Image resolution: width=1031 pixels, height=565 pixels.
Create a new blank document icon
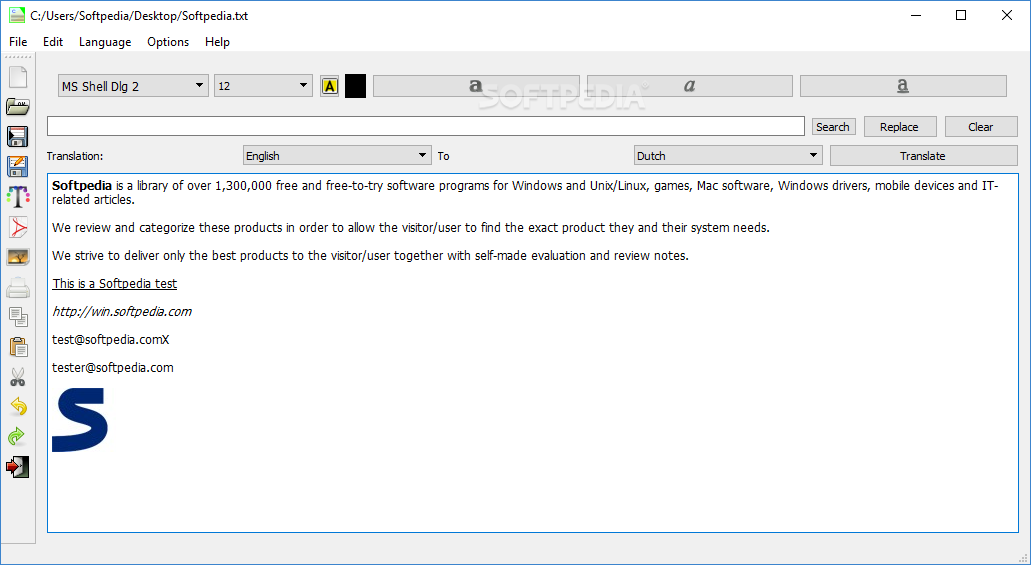click(18, 77)
